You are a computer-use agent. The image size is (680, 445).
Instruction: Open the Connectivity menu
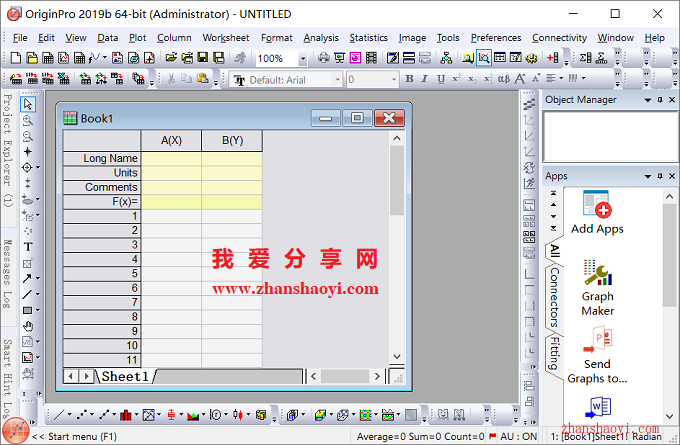[559, 38]
